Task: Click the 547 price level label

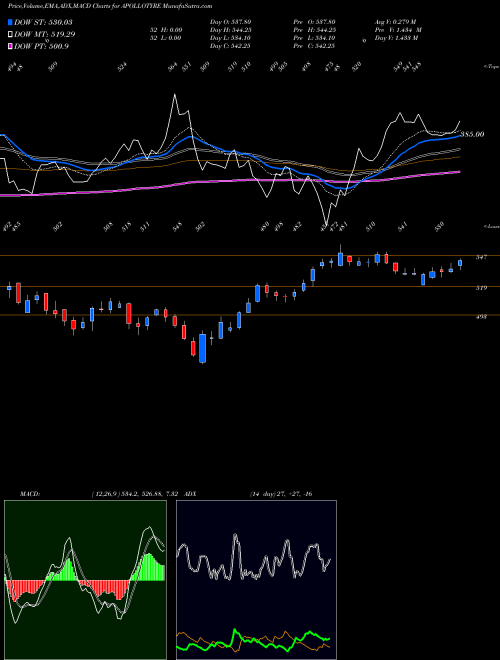Action: coord(481,257)
